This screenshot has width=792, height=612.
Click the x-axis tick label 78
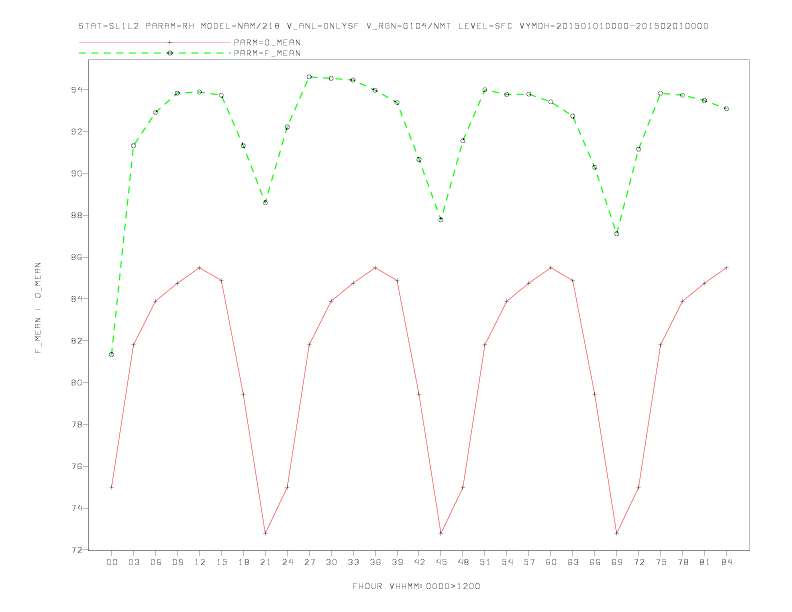tap(683, 562)
